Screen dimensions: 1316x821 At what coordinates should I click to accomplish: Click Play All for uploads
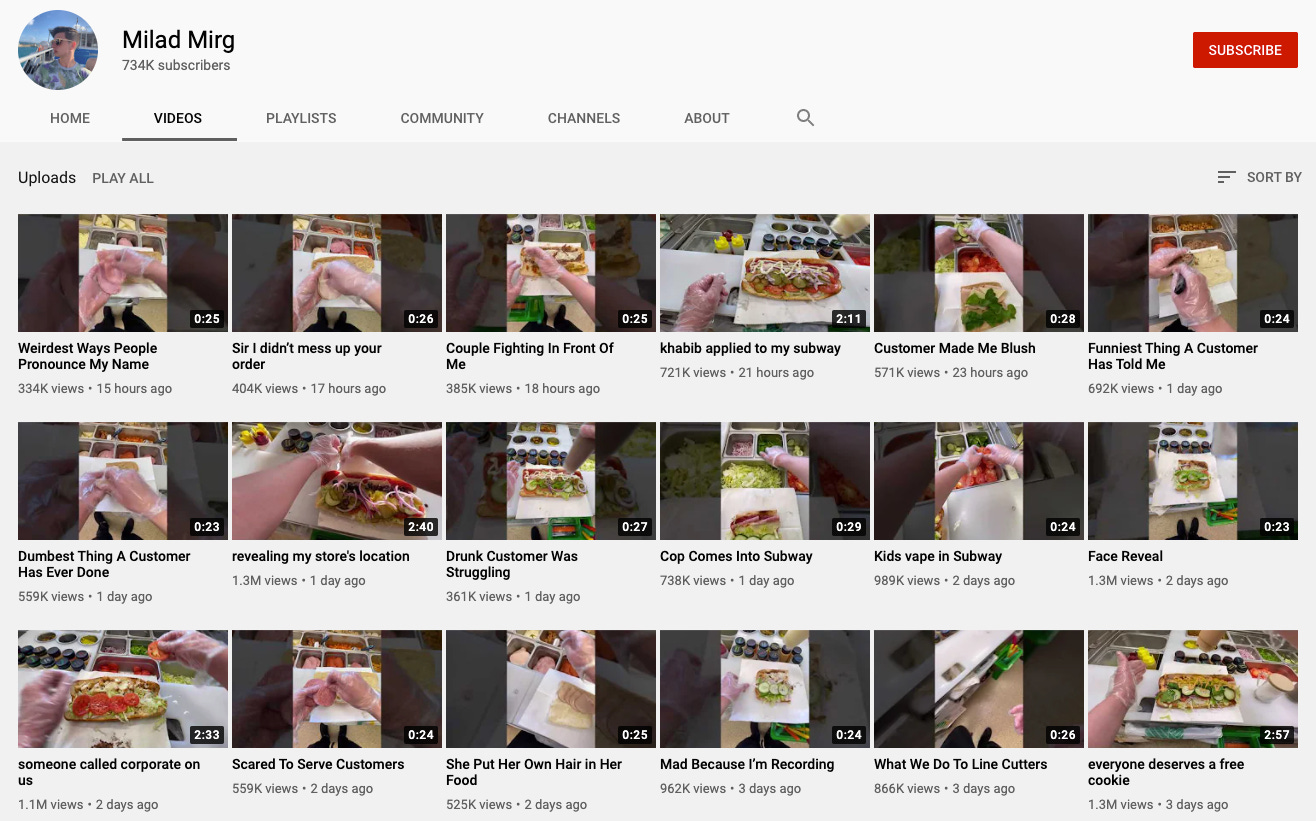[123, 178]
